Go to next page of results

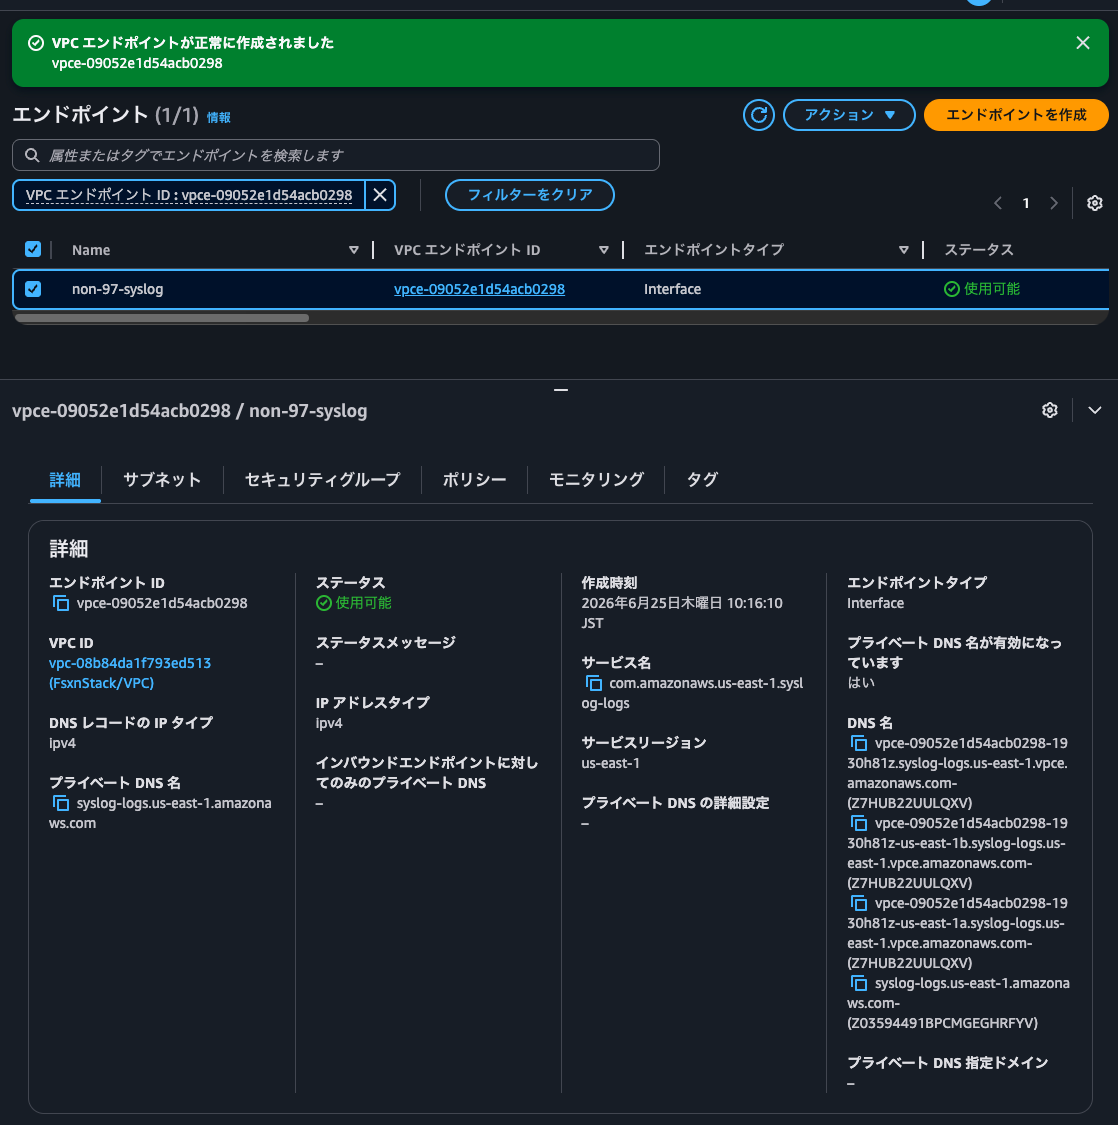click(x=1053, y=204)
